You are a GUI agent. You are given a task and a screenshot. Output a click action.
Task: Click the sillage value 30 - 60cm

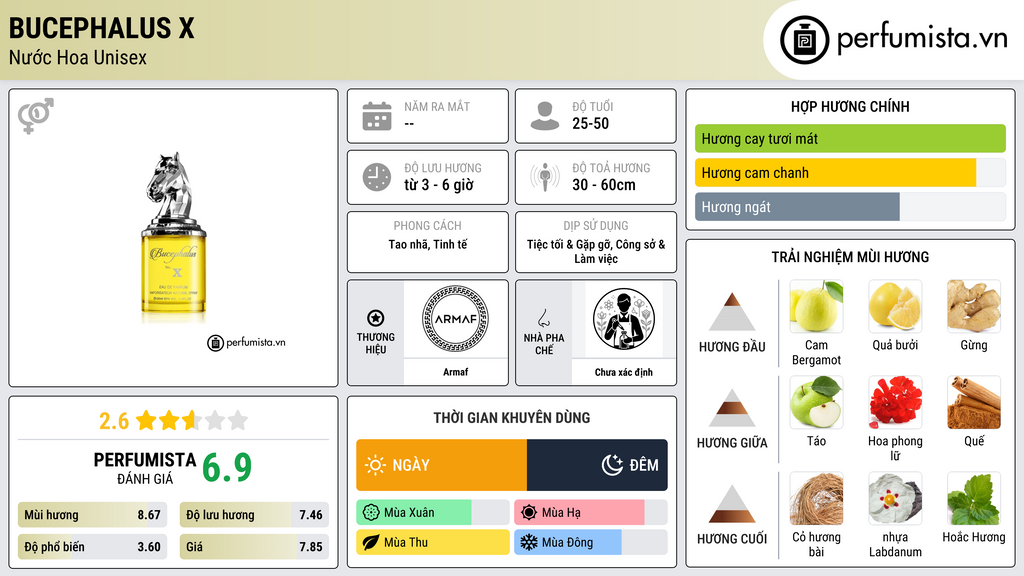(603, 185)
